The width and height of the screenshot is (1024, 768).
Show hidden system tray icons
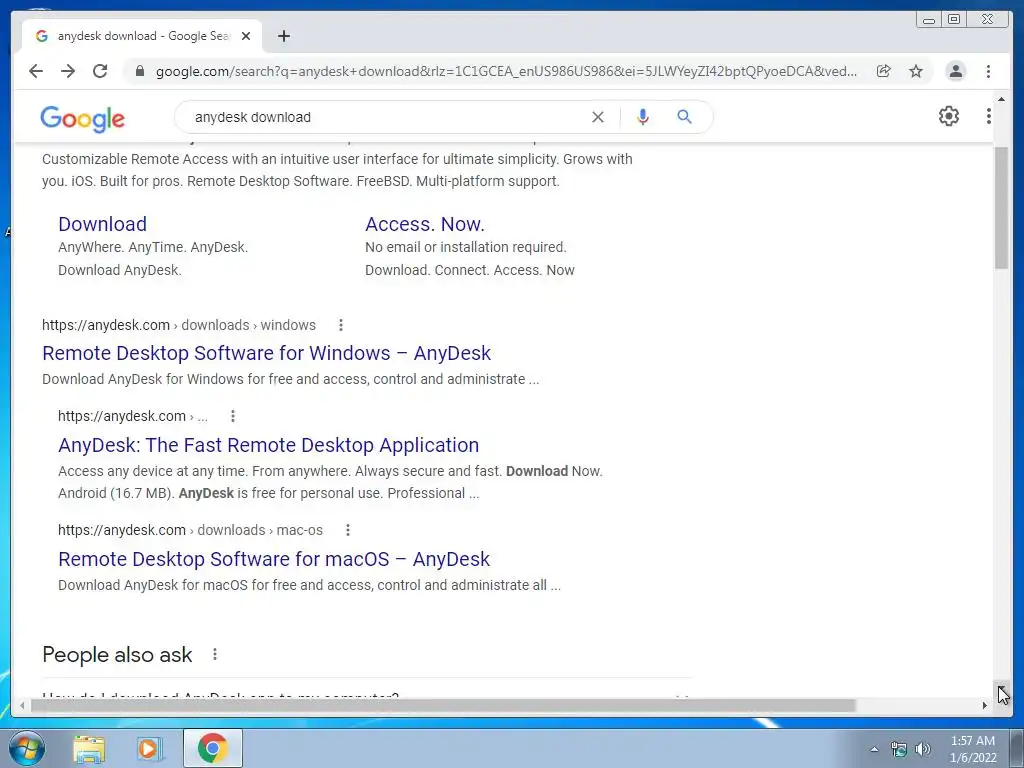[x=874, y=749]
